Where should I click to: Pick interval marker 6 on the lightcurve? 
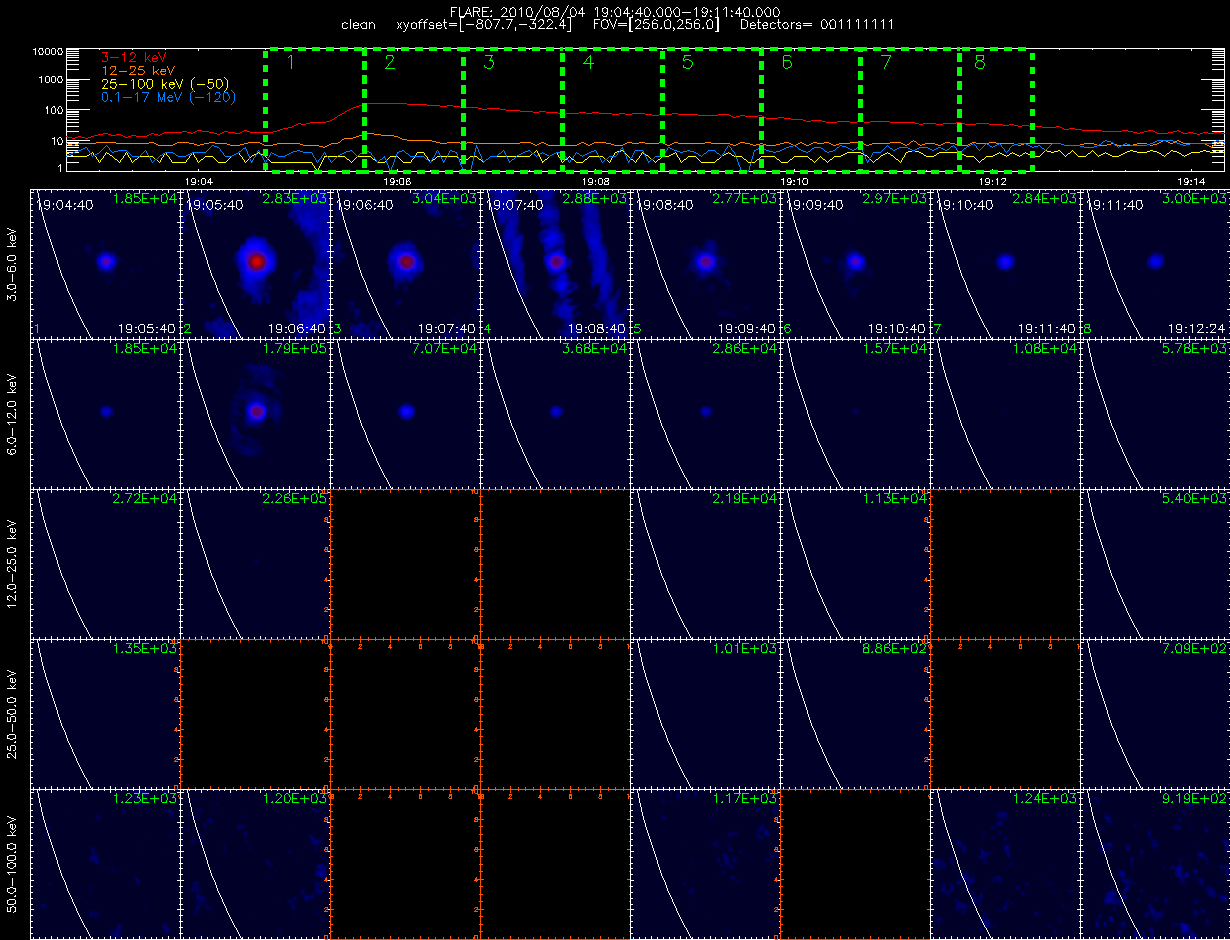pyautogui.click(x=786, y=63)
